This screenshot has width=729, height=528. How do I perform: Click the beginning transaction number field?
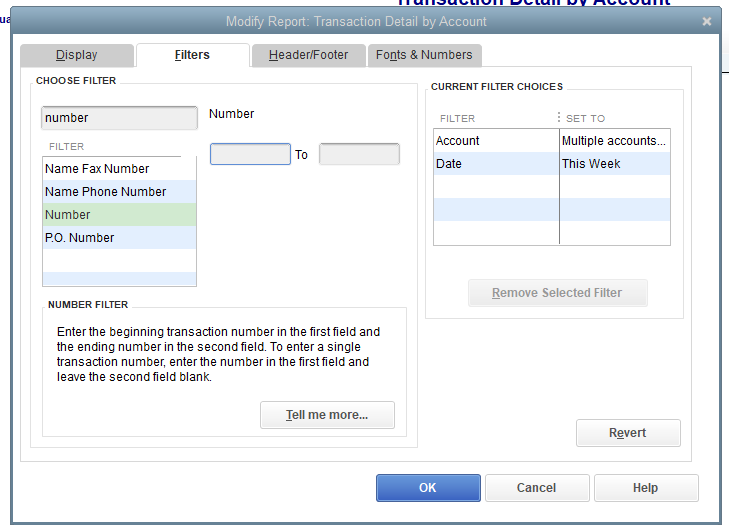(250, 154)
